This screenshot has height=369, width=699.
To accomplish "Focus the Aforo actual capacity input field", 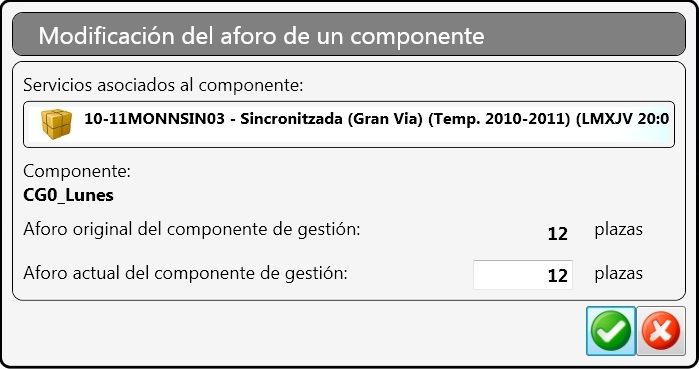I will [523, 275].
